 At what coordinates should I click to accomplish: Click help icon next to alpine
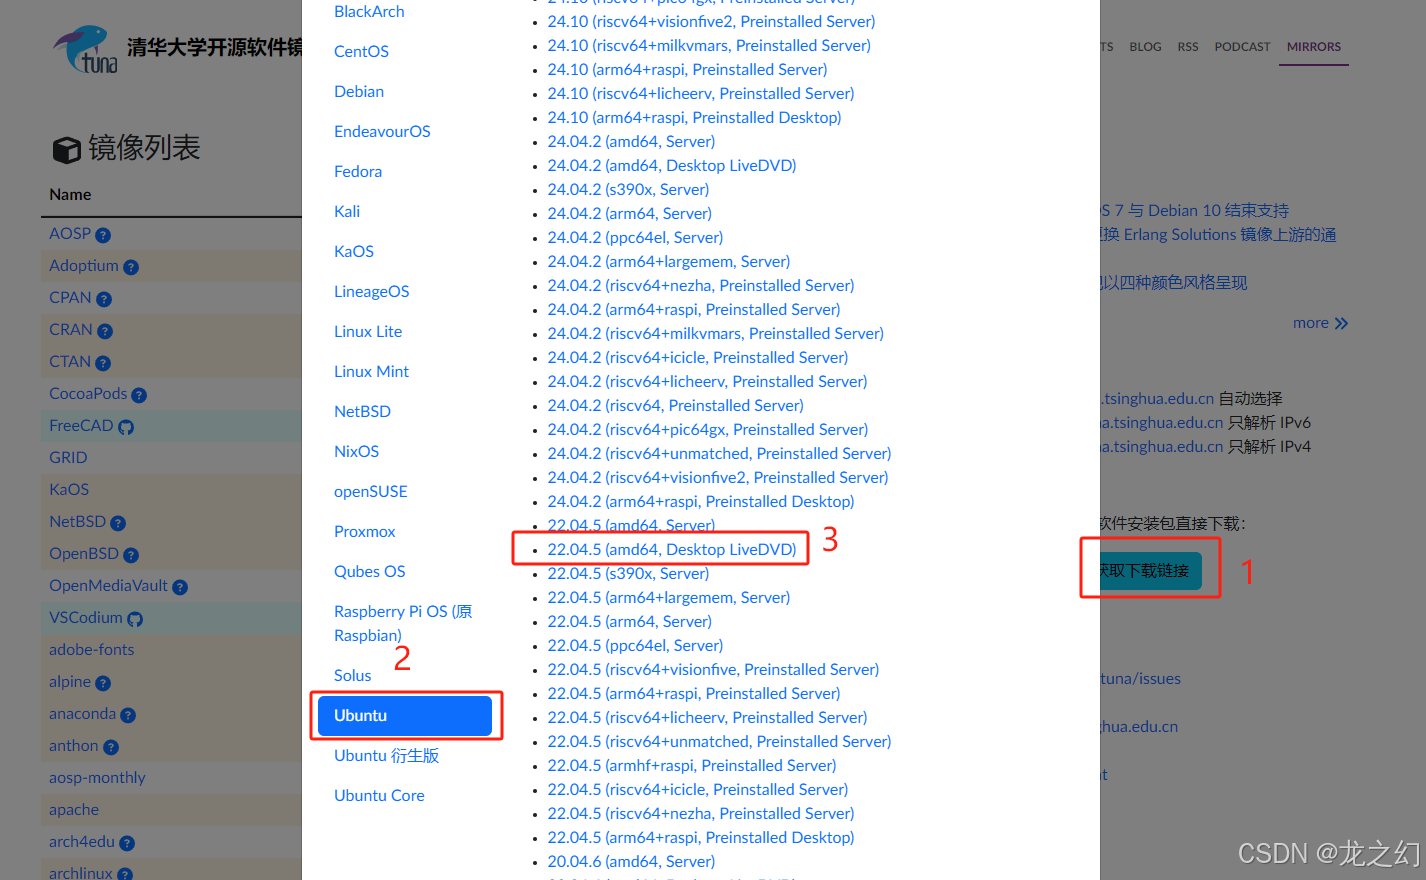(x=103, y=683)
